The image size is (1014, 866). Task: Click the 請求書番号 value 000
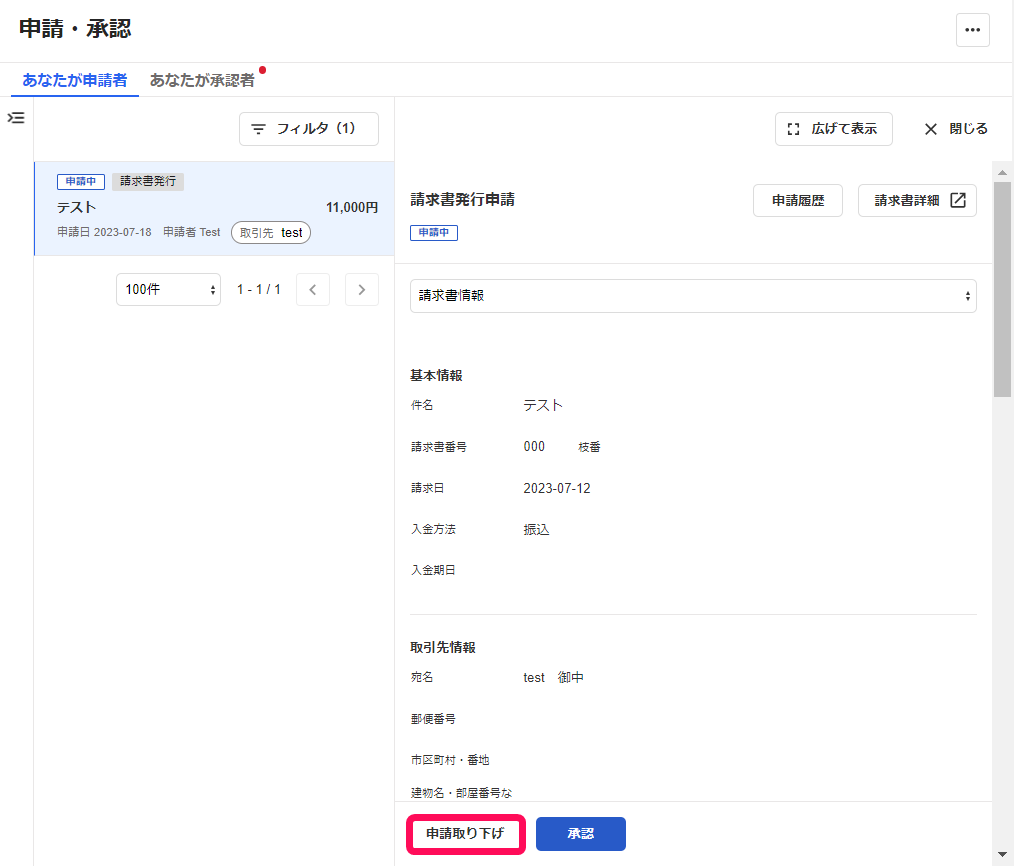534,446
